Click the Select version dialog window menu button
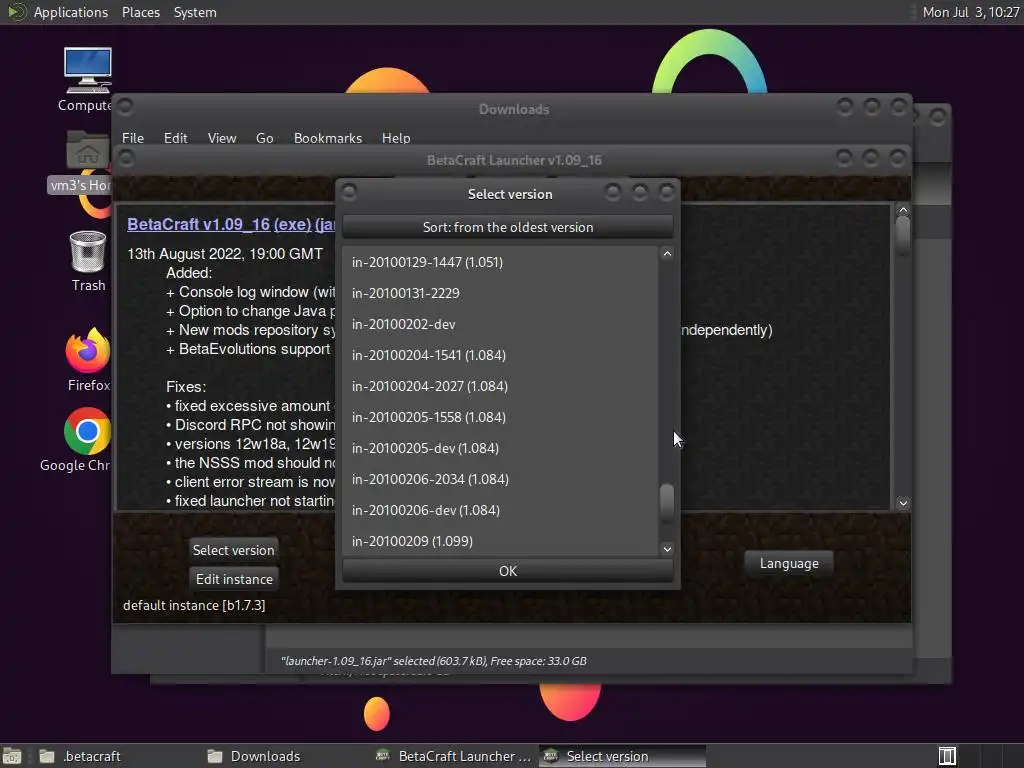This screenshot has height=768, width=1024. click(x=349, y=192)
